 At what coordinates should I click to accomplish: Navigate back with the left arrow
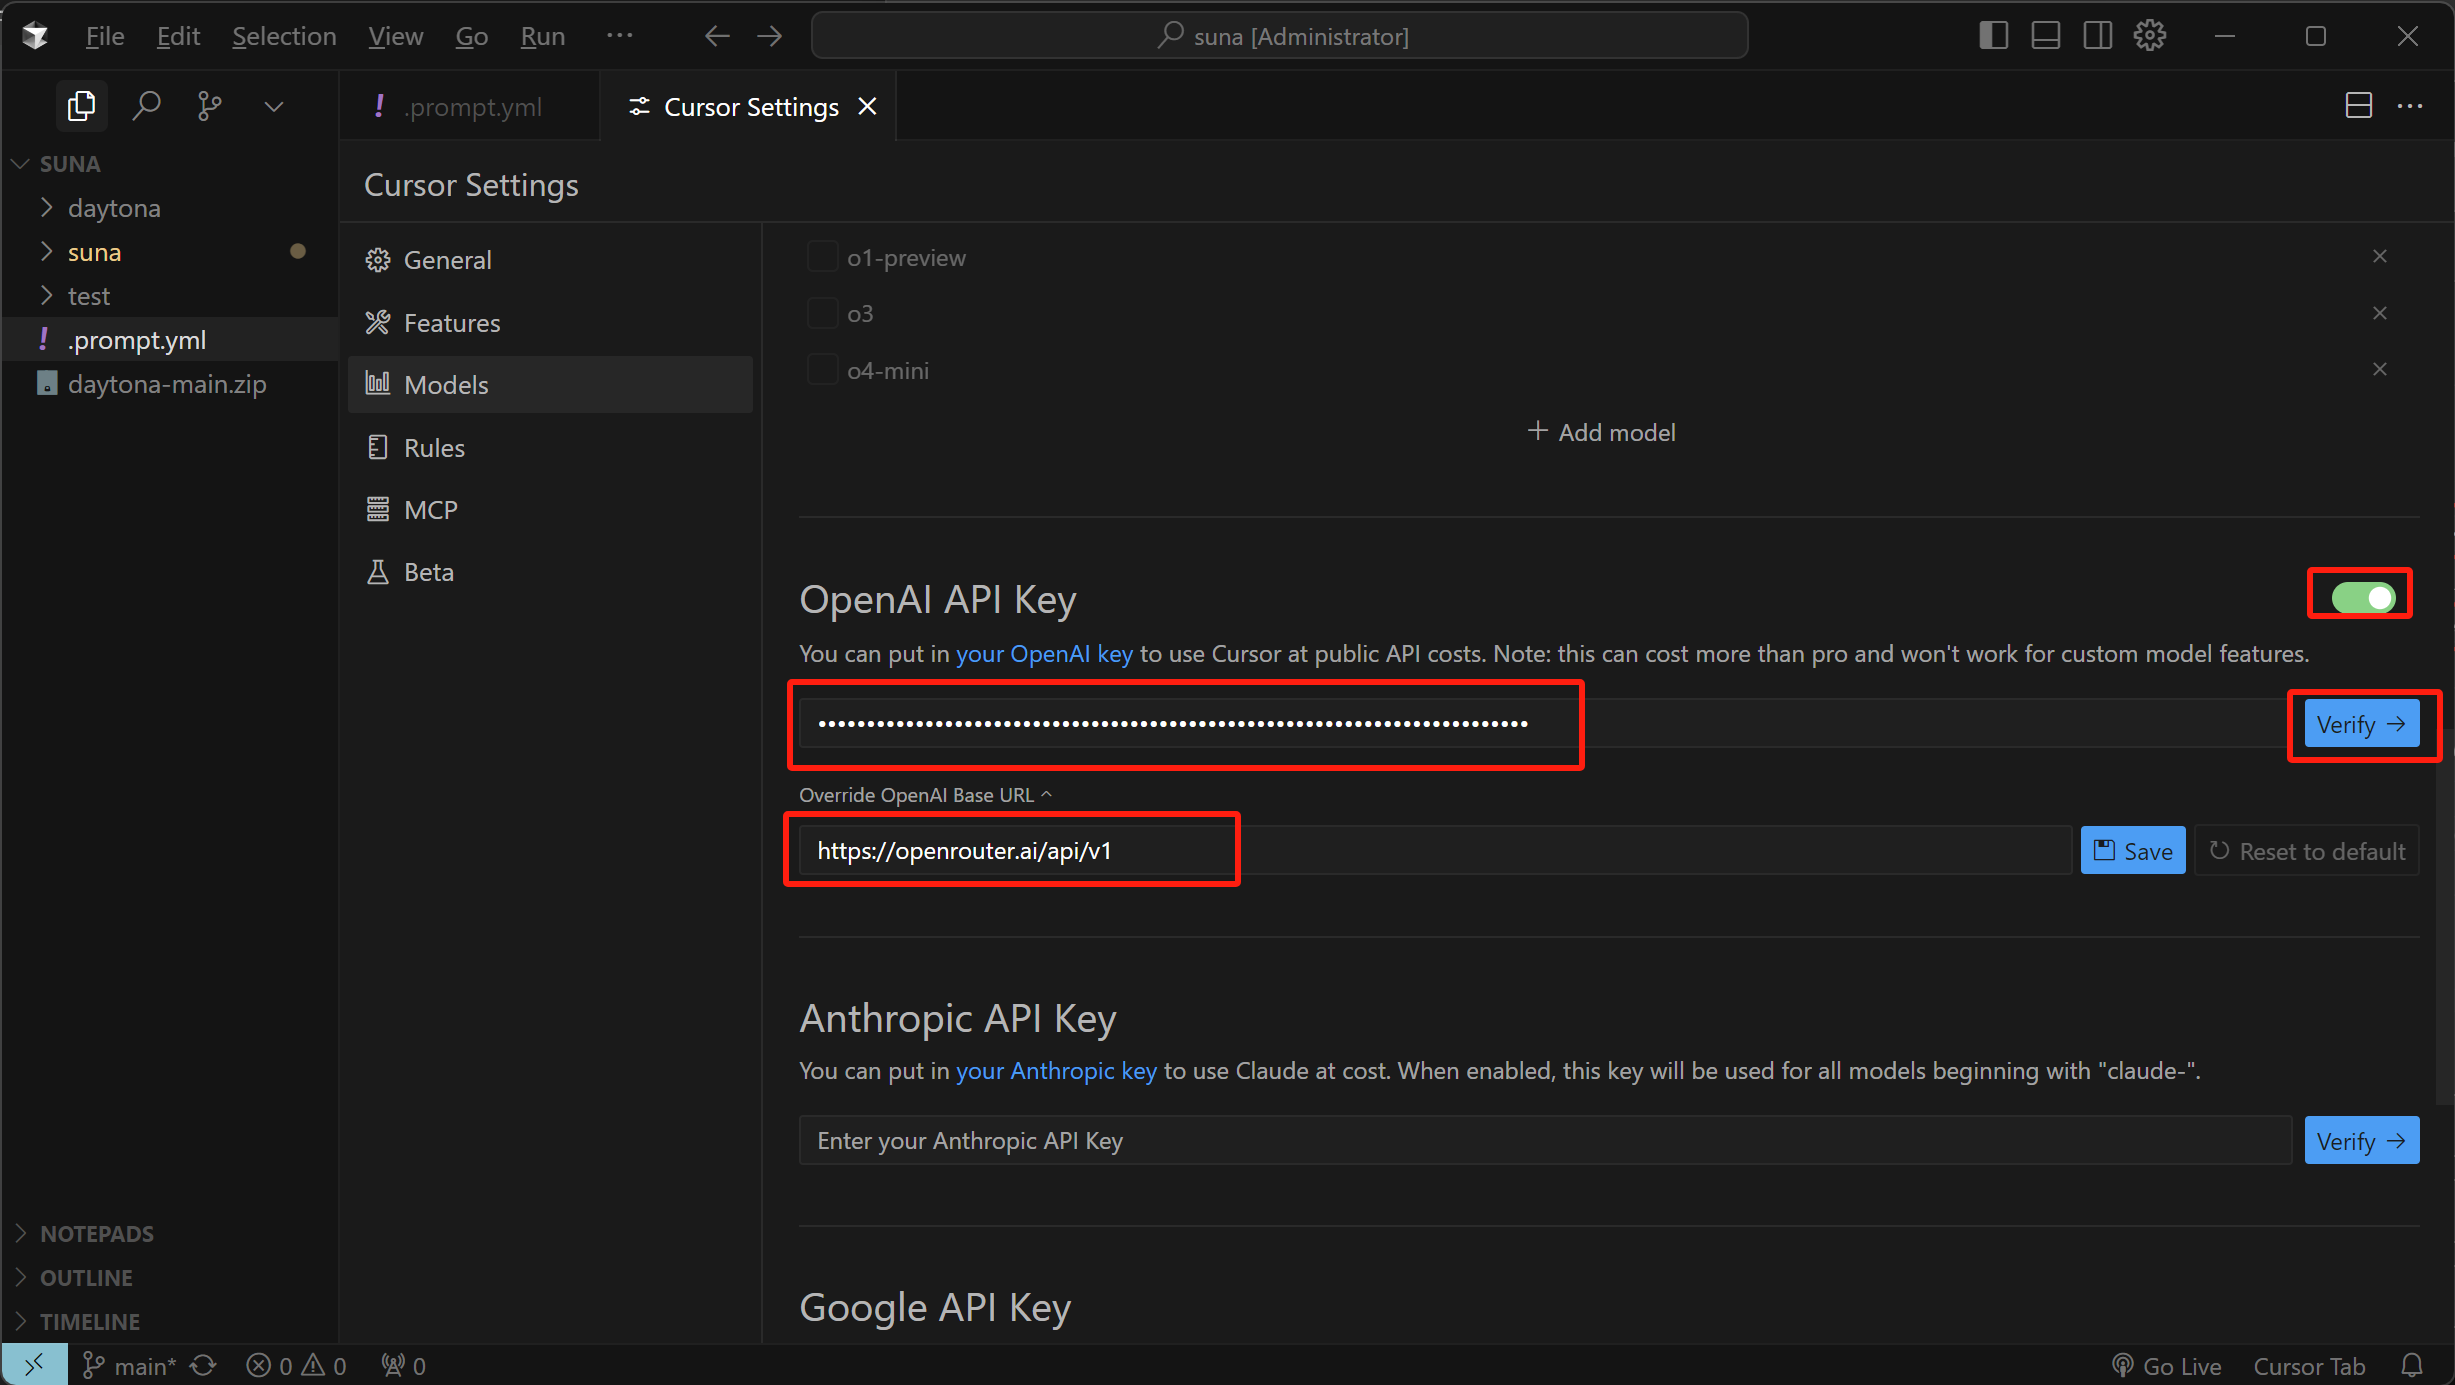[717, 36]
